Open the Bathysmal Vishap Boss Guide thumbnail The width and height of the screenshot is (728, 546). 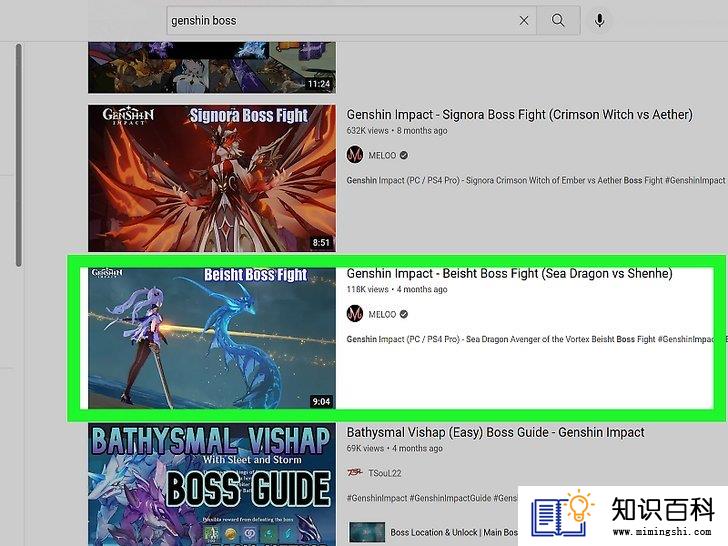[212, 484]
